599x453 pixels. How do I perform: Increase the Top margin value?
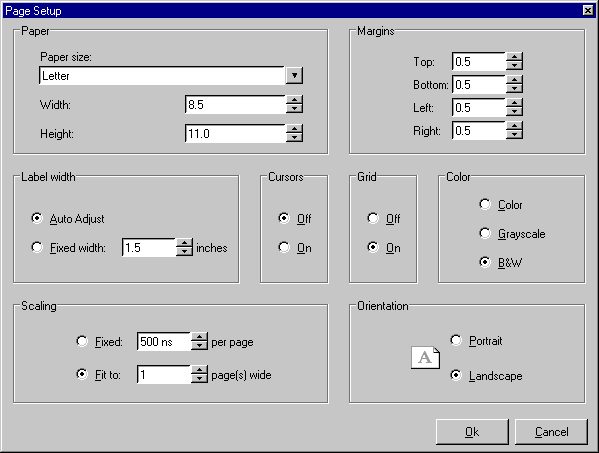tap(514, 57)
